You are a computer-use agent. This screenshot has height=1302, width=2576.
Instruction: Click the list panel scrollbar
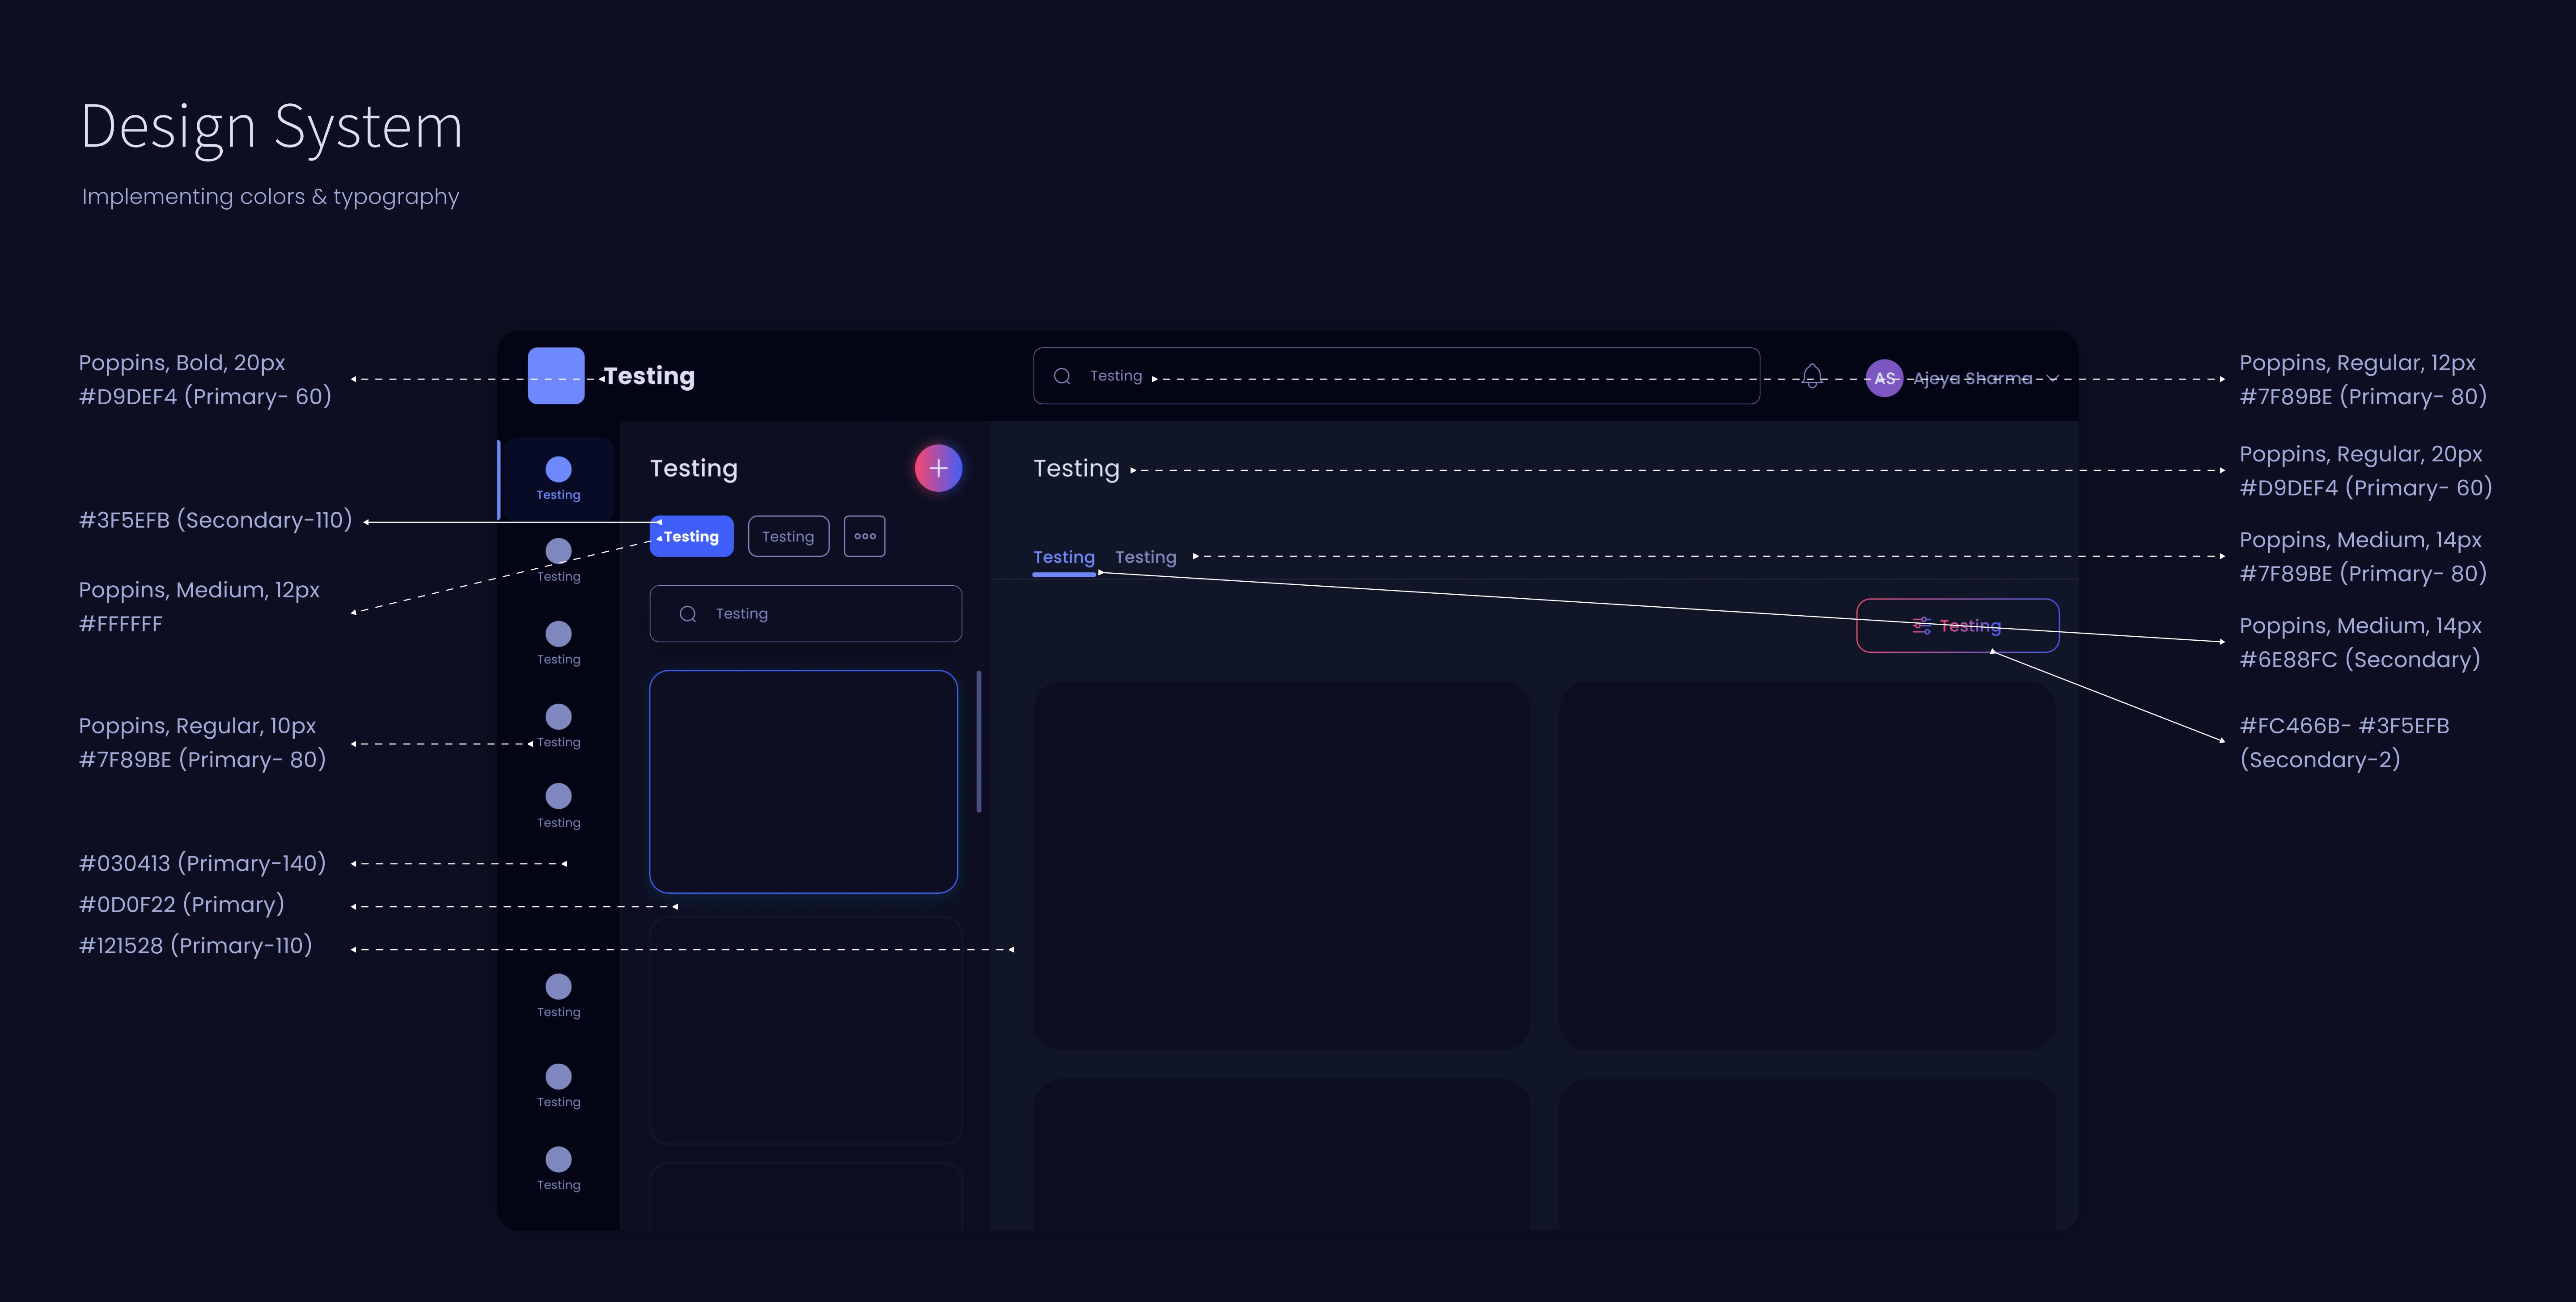click(x=978, y=741)
